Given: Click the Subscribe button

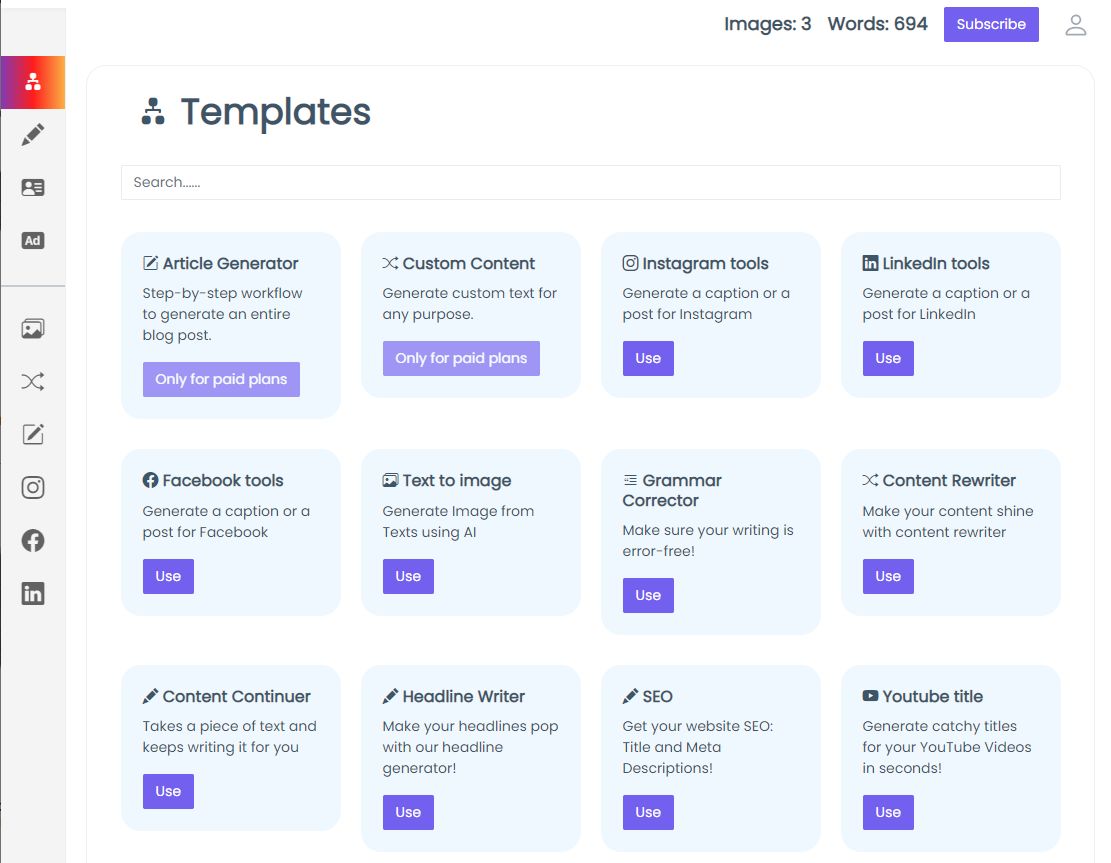Looking at the screenshot, I should pos(991,25).
